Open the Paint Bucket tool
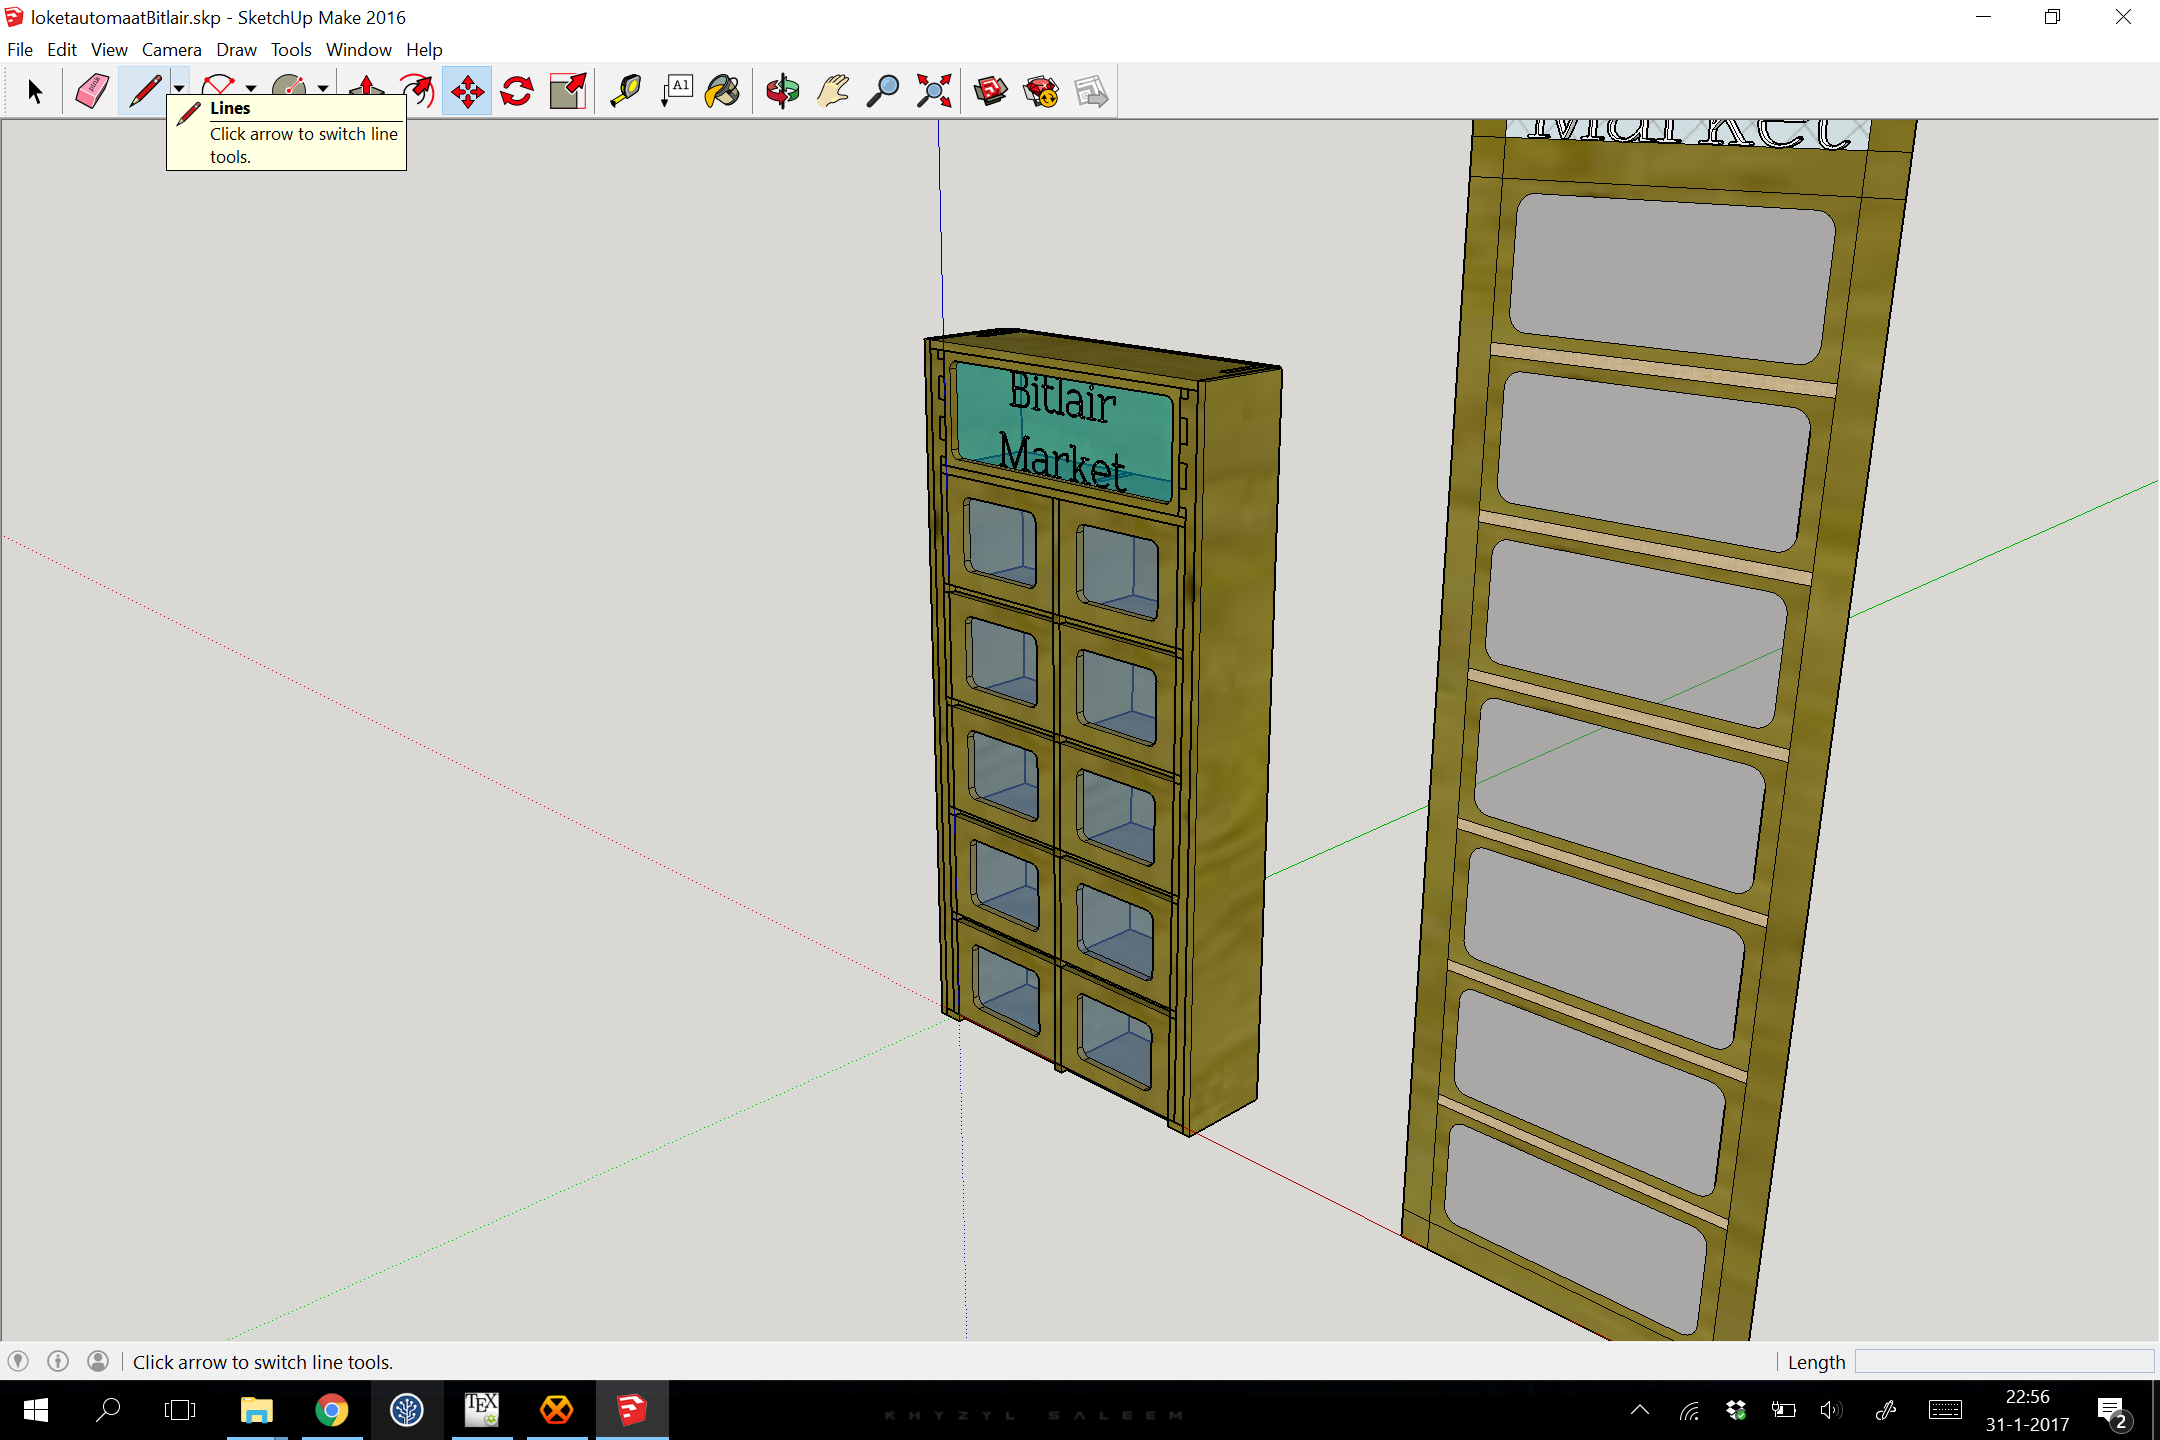This screenshot has height=1440, width=2160. pos(723,92)
